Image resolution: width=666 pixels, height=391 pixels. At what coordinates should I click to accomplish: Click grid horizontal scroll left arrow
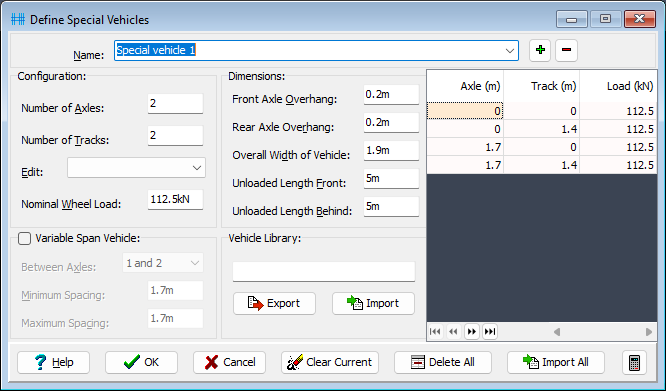557,332
